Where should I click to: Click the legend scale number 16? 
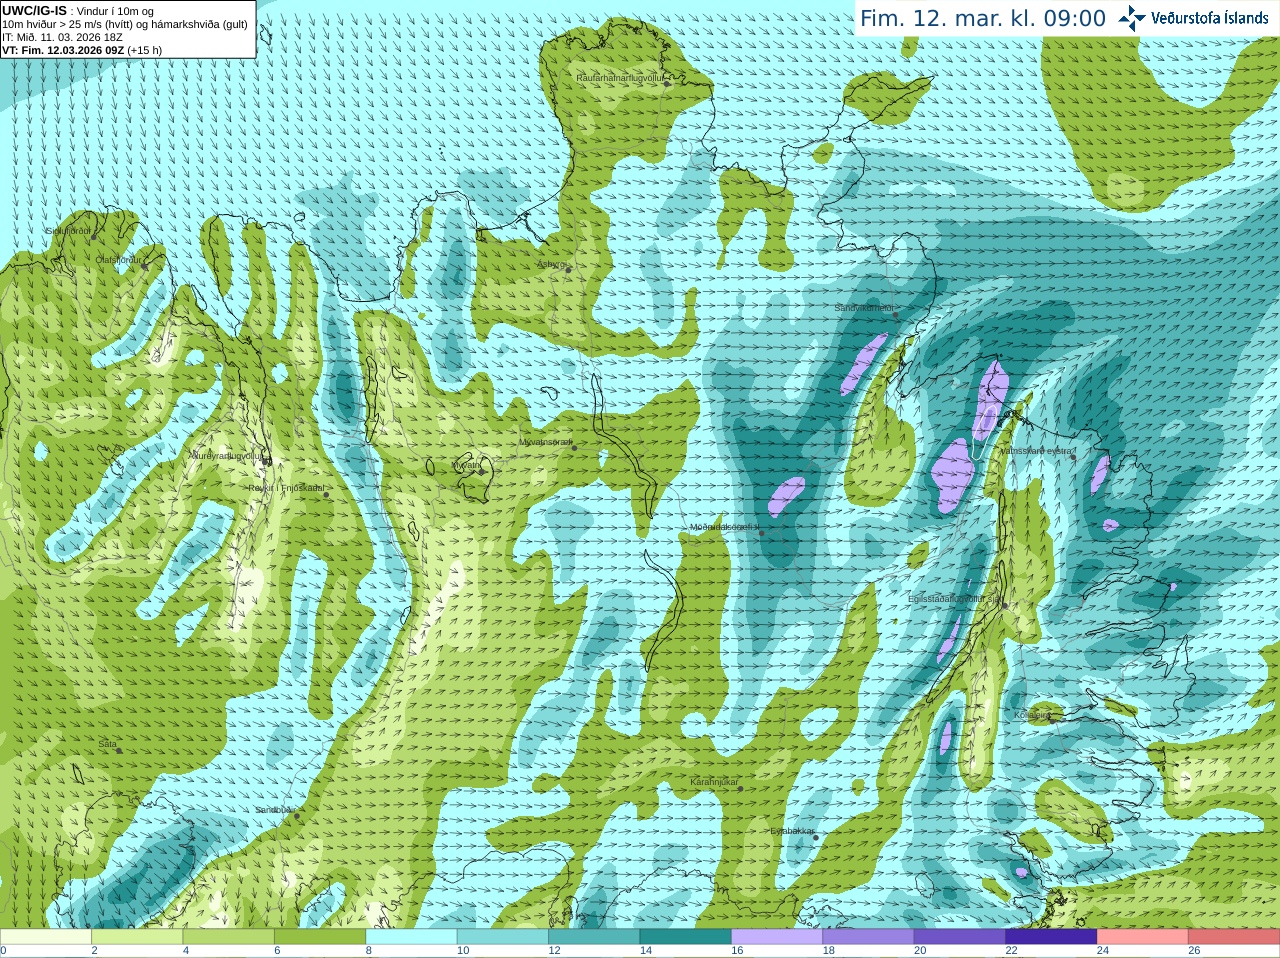[737, 951]
